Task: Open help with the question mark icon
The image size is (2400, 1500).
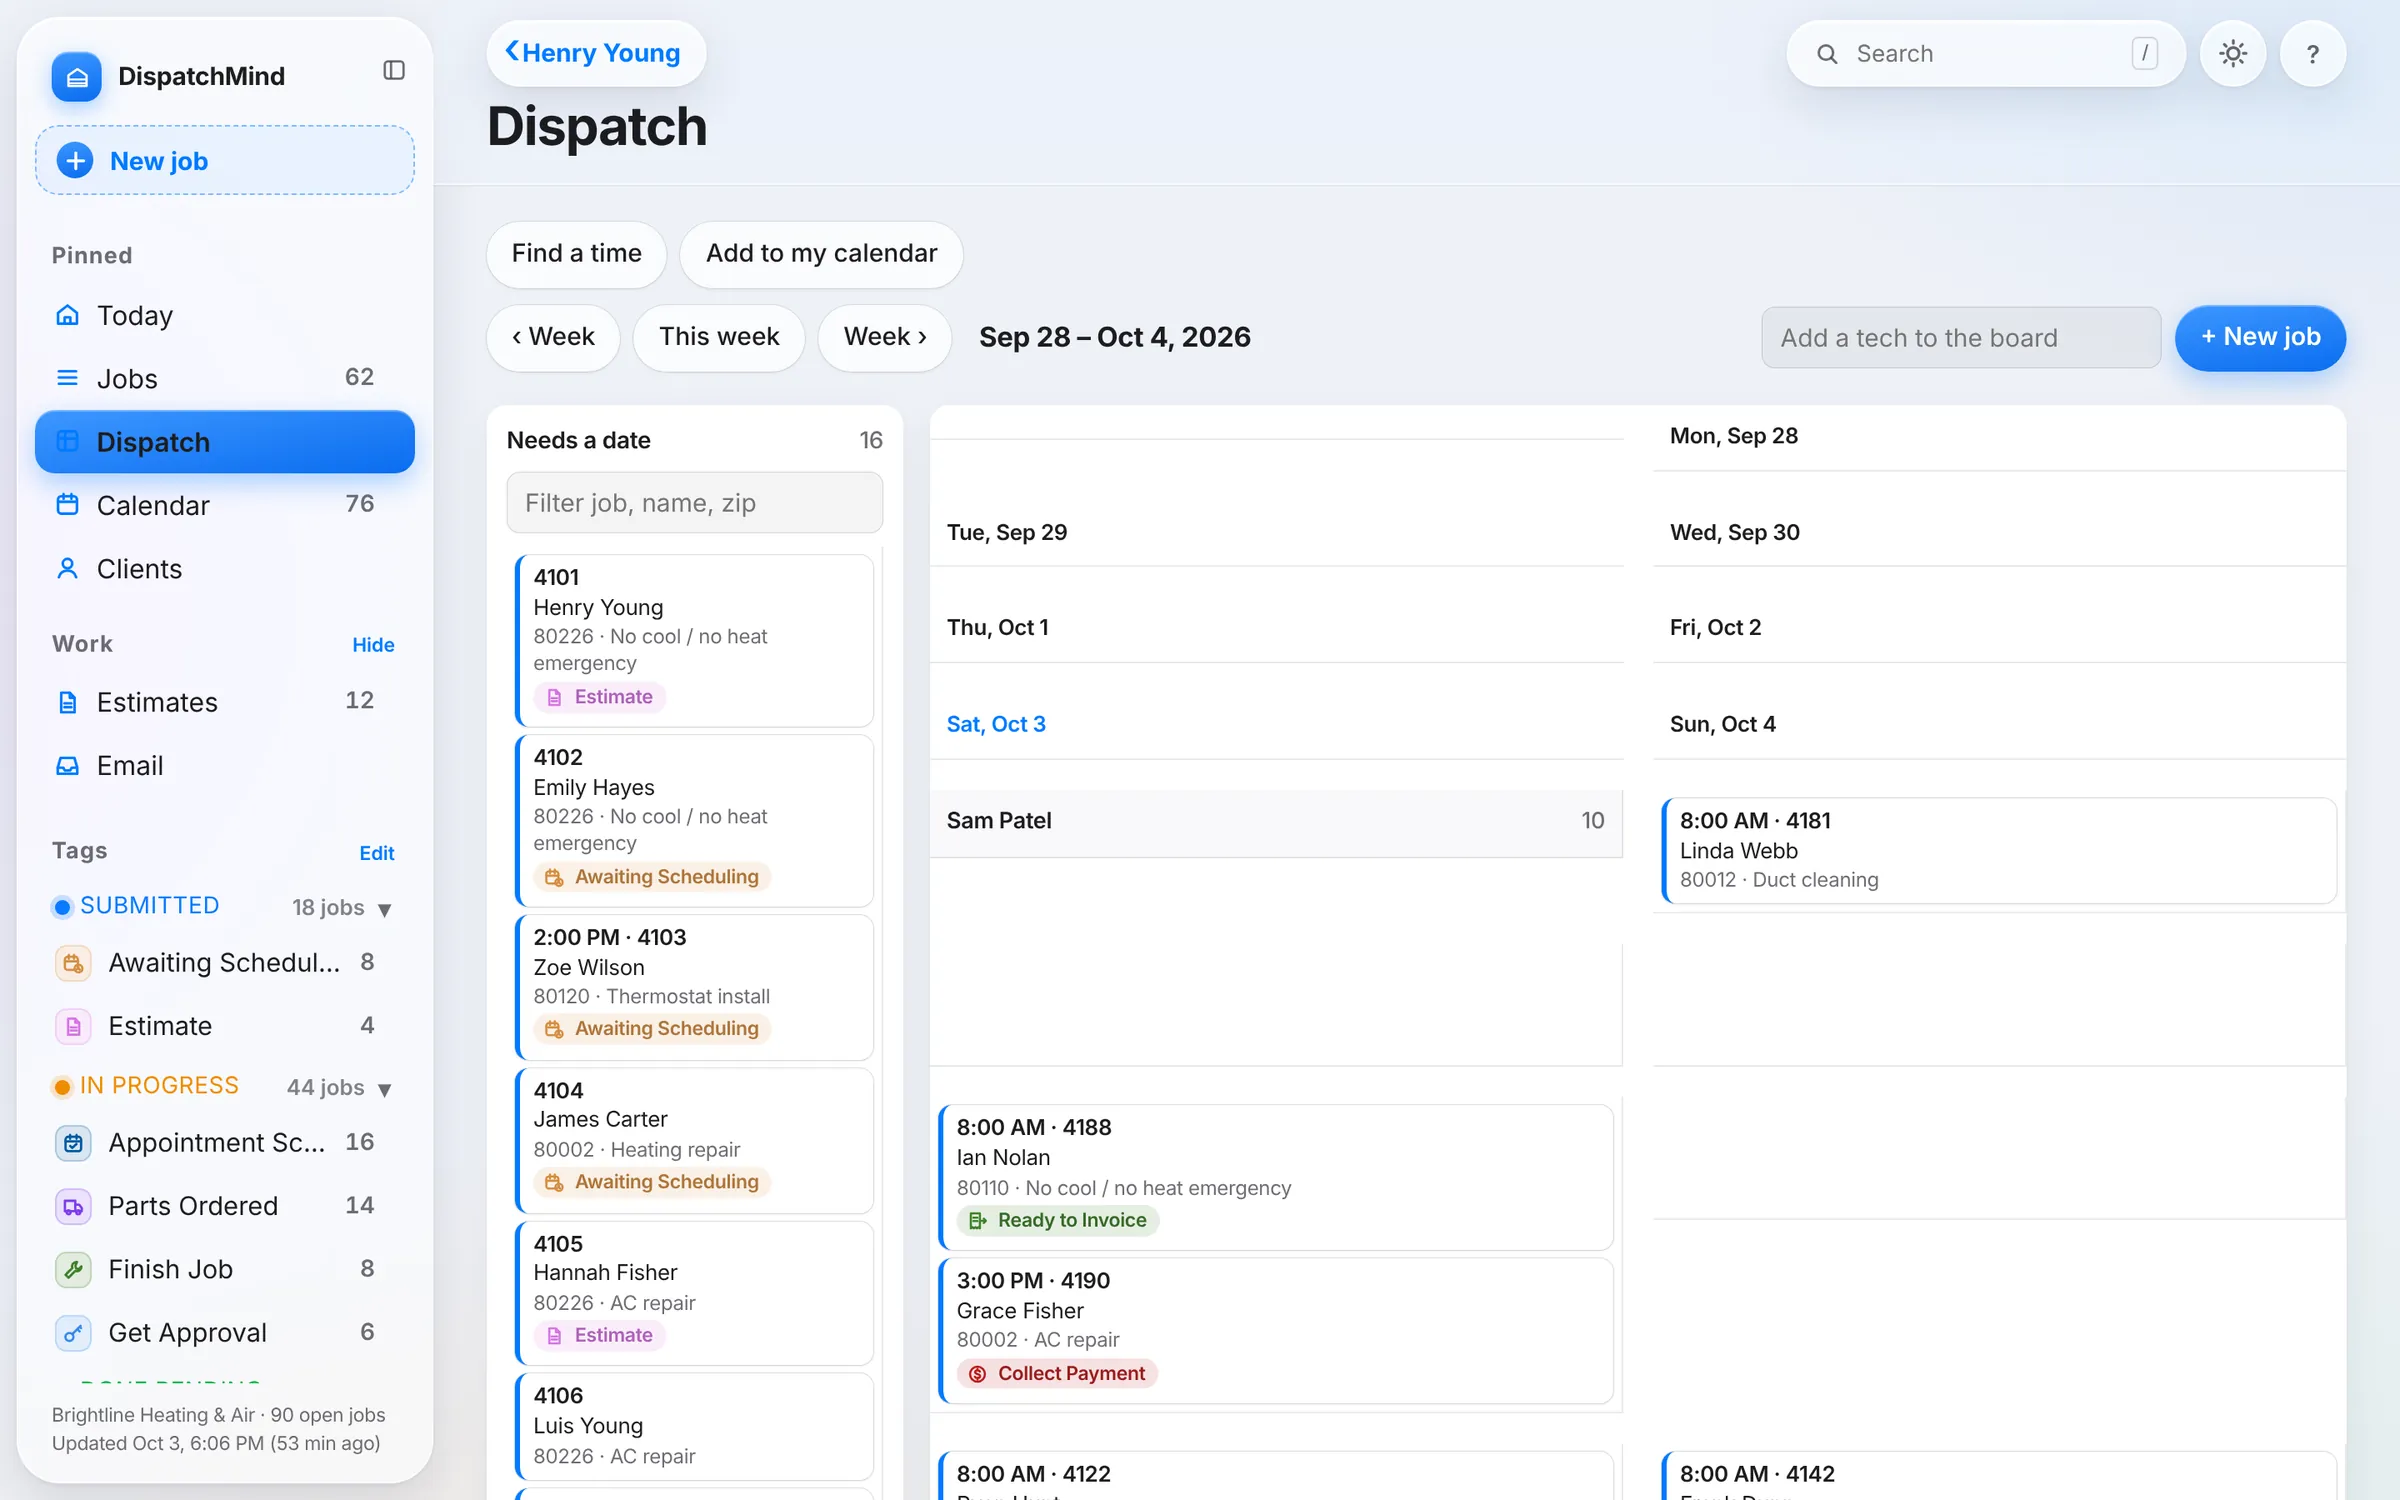Action: click(2313, 54)
